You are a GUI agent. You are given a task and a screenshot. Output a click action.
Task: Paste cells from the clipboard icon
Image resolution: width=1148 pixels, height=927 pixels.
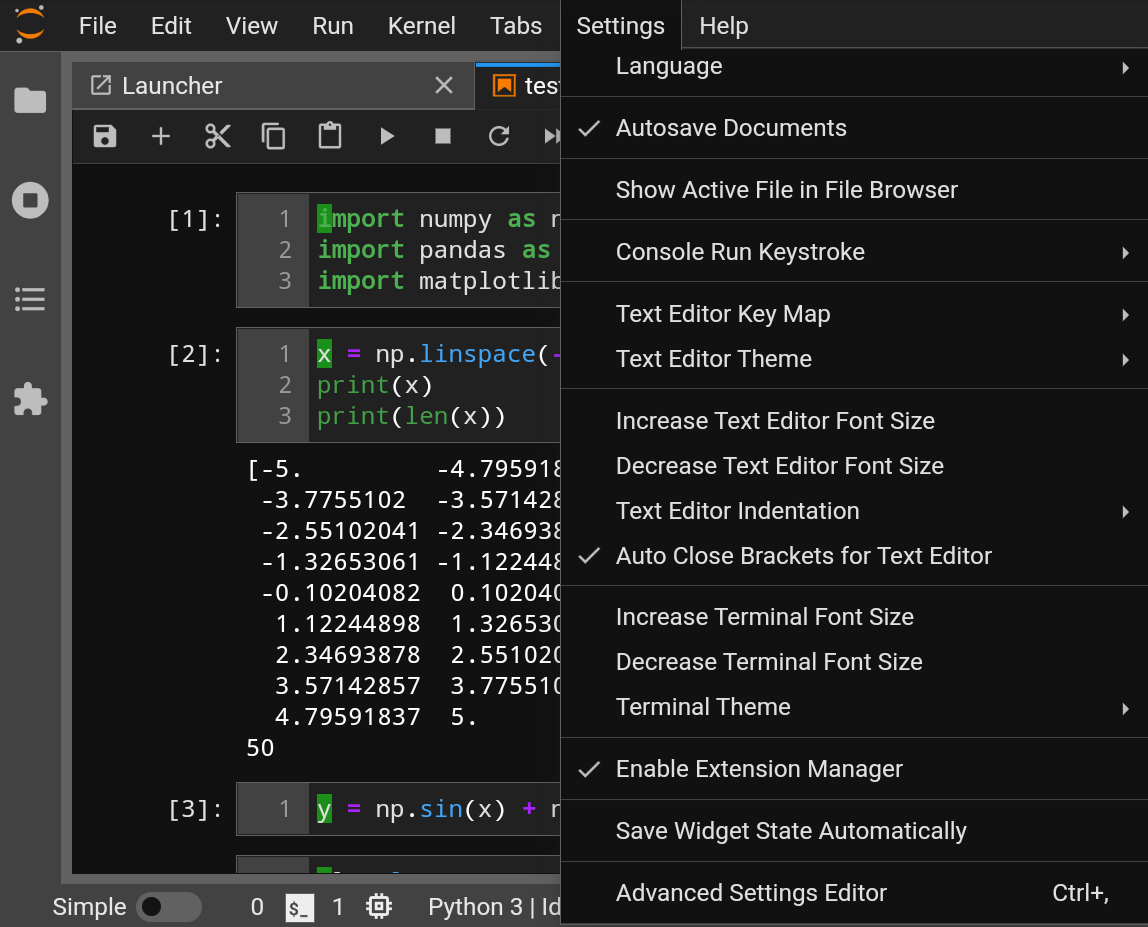tap(329, 136)
